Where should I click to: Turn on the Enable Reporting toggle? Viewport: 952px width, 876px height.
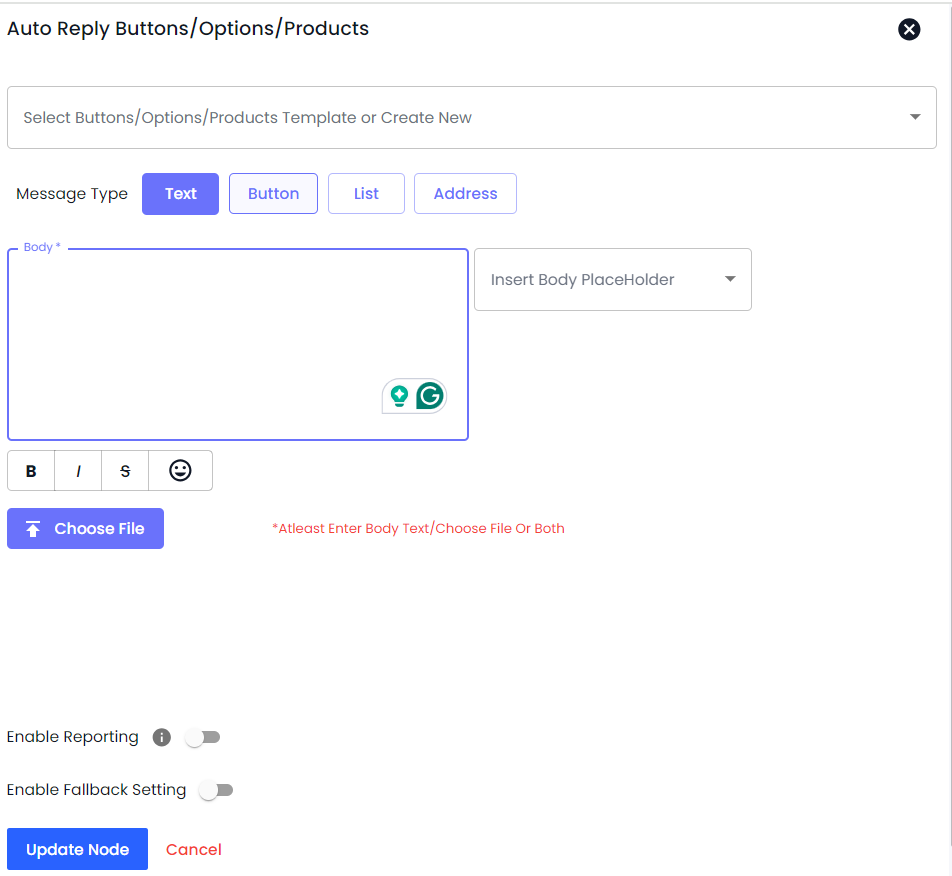pos(203,738)
